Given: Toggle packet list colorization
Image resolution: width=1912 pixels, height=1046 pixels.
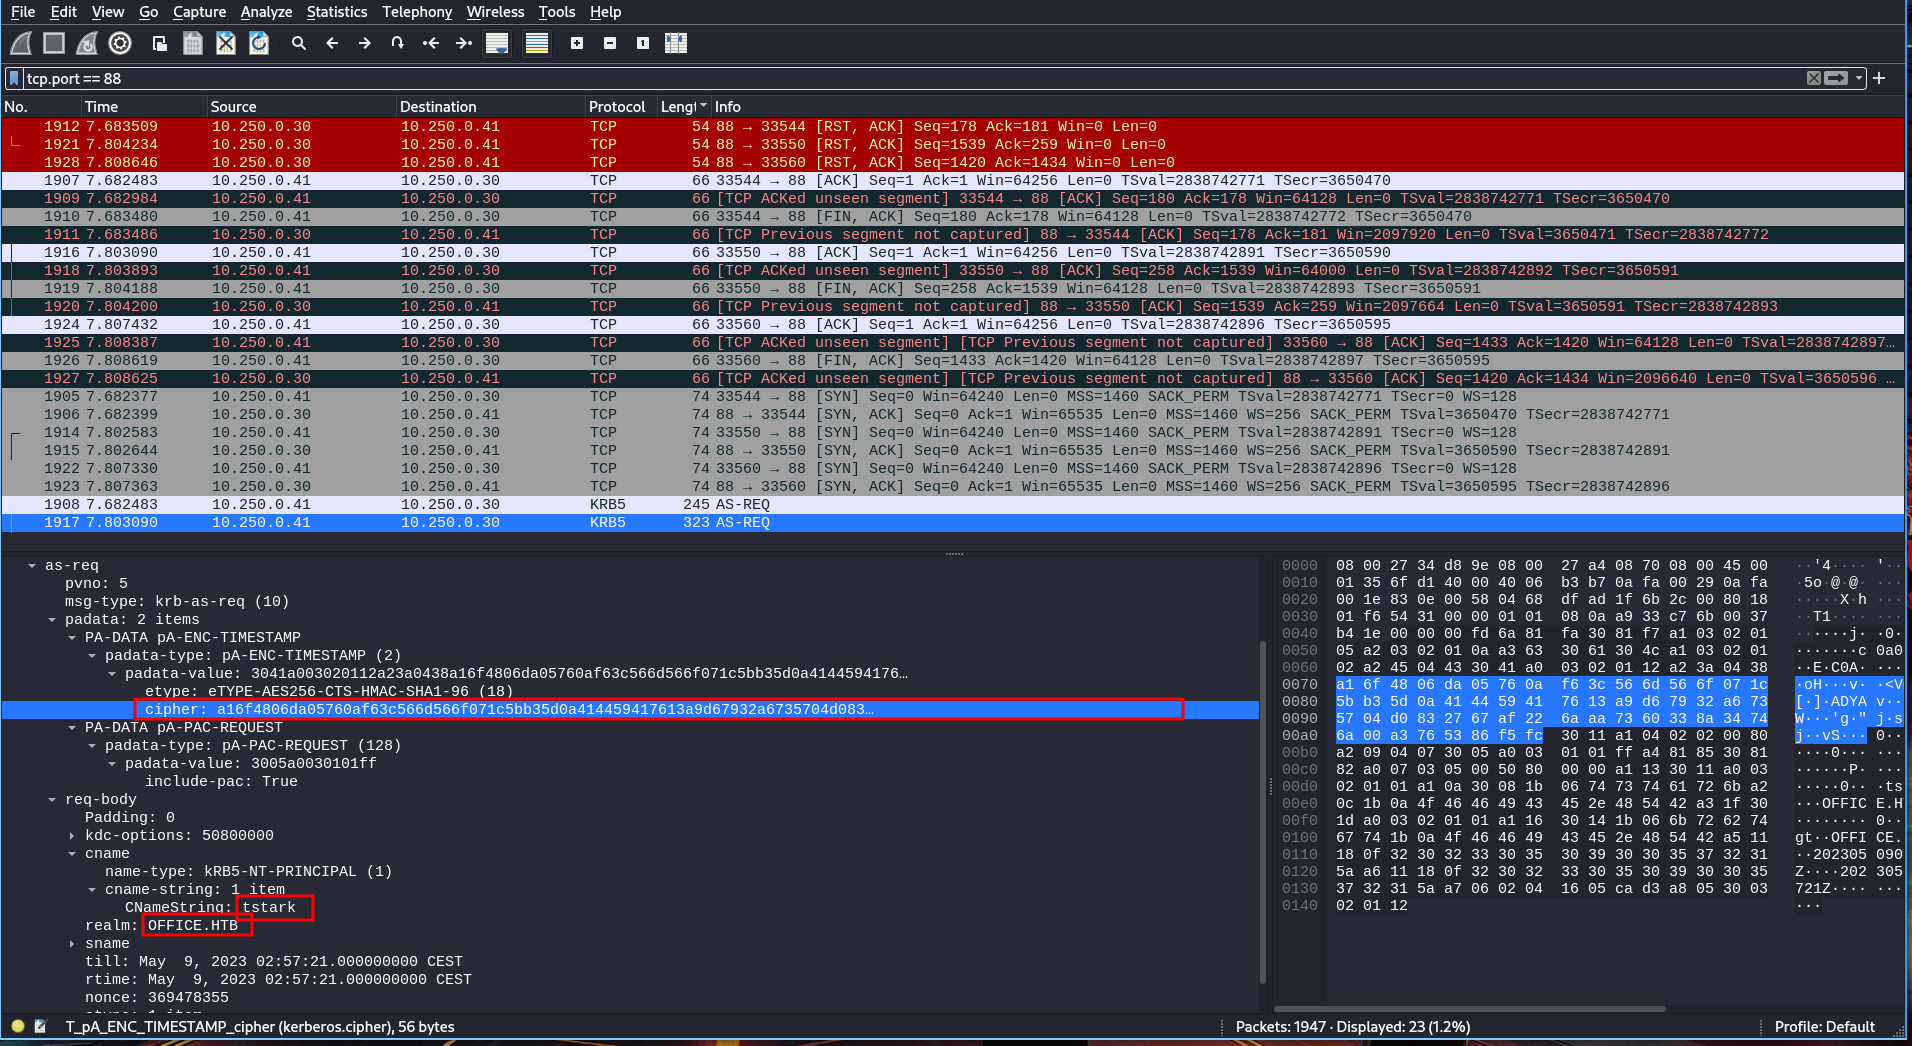Looking at the screenshot, I should click(x=537, y=43).
